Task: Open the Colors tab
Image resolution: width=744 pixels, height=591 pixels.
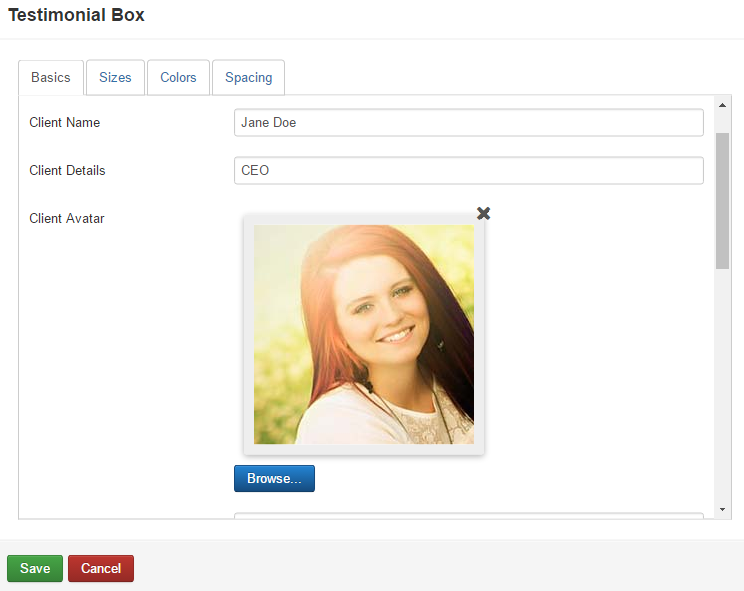Action: click(178, 77)
